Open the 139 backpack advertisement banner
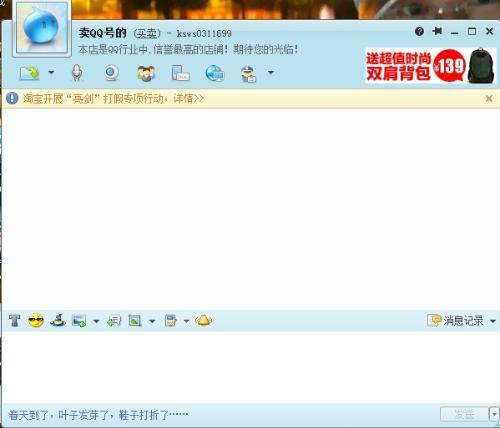500x428 pixels. pos(431,65)
